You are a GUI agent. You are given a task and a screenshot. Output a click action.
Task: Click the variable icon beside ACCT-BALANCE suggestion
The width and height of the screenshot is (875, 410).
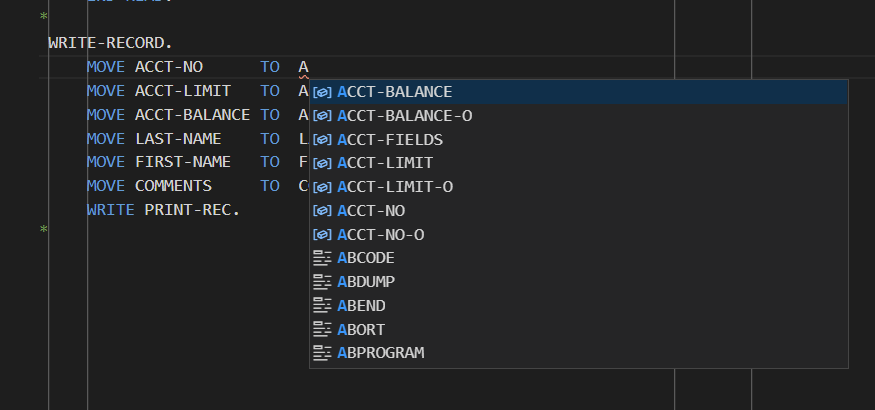pos(322,92)
